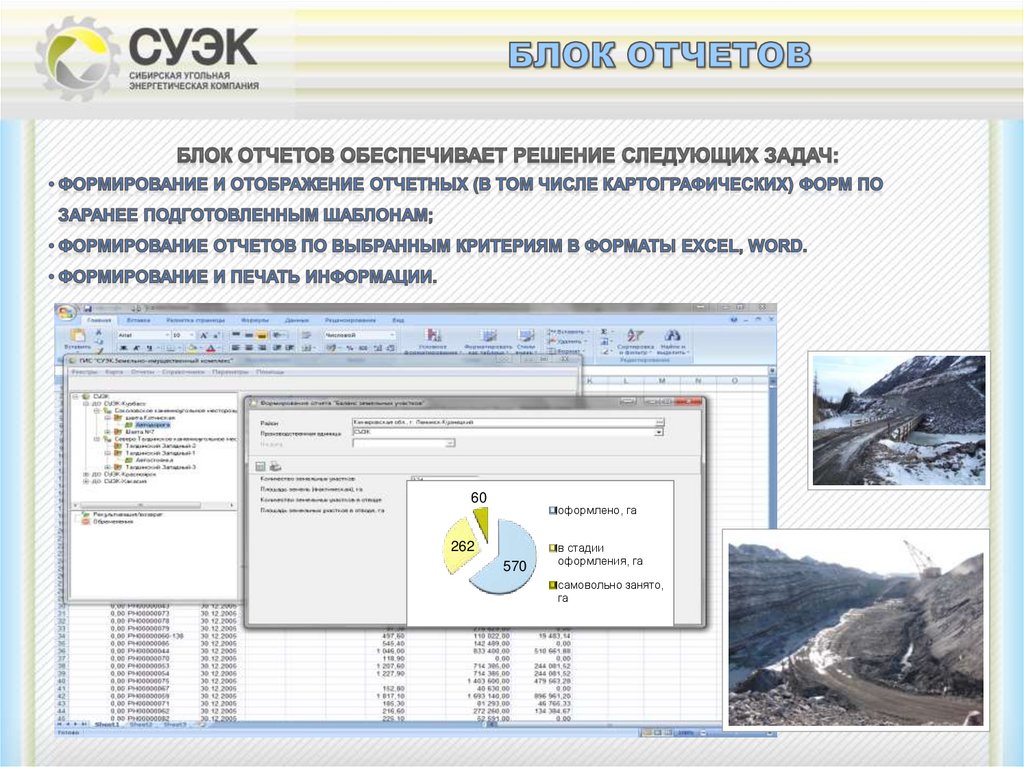Screen dimensions: 1024x767
Task: Switch to the Данные ribbon tab
Action: [x=296, y=320]
